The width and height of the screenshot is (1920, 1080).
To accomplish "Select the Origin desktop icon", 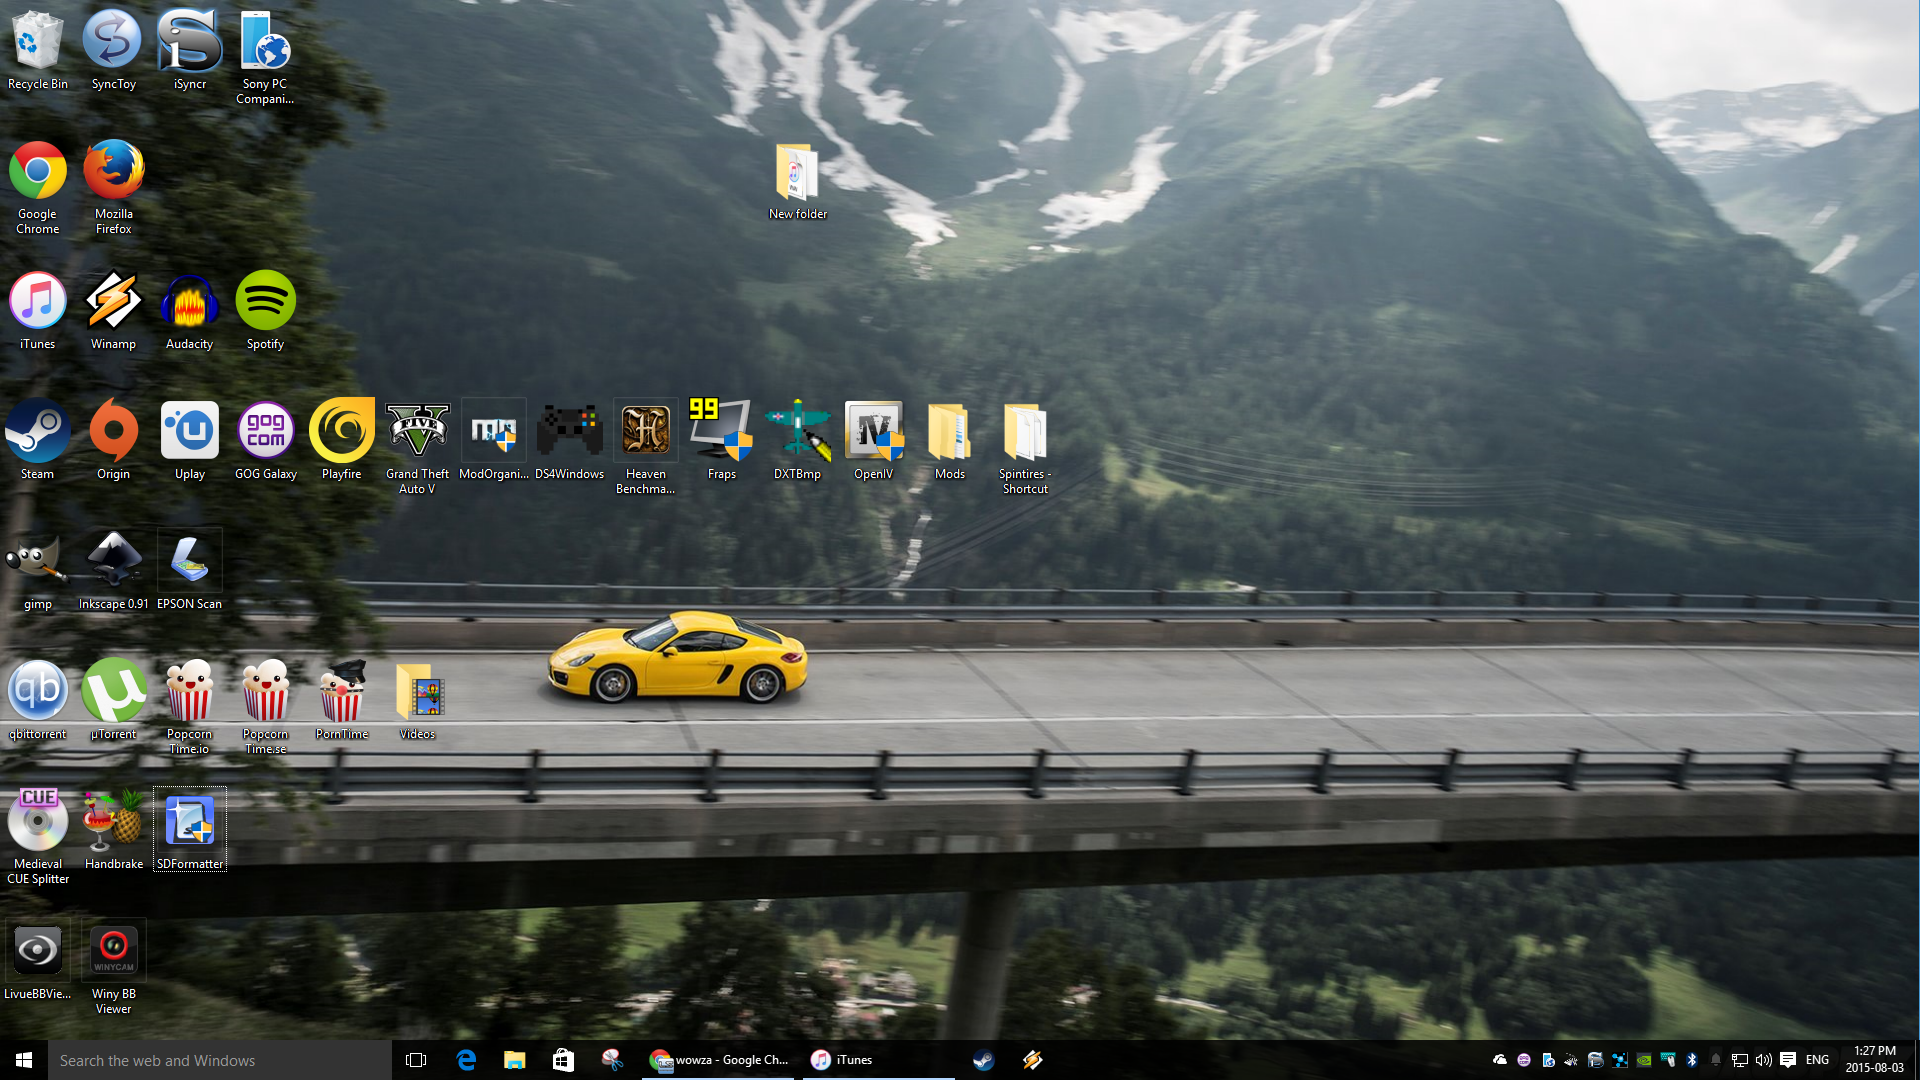I will click(113, 440).
